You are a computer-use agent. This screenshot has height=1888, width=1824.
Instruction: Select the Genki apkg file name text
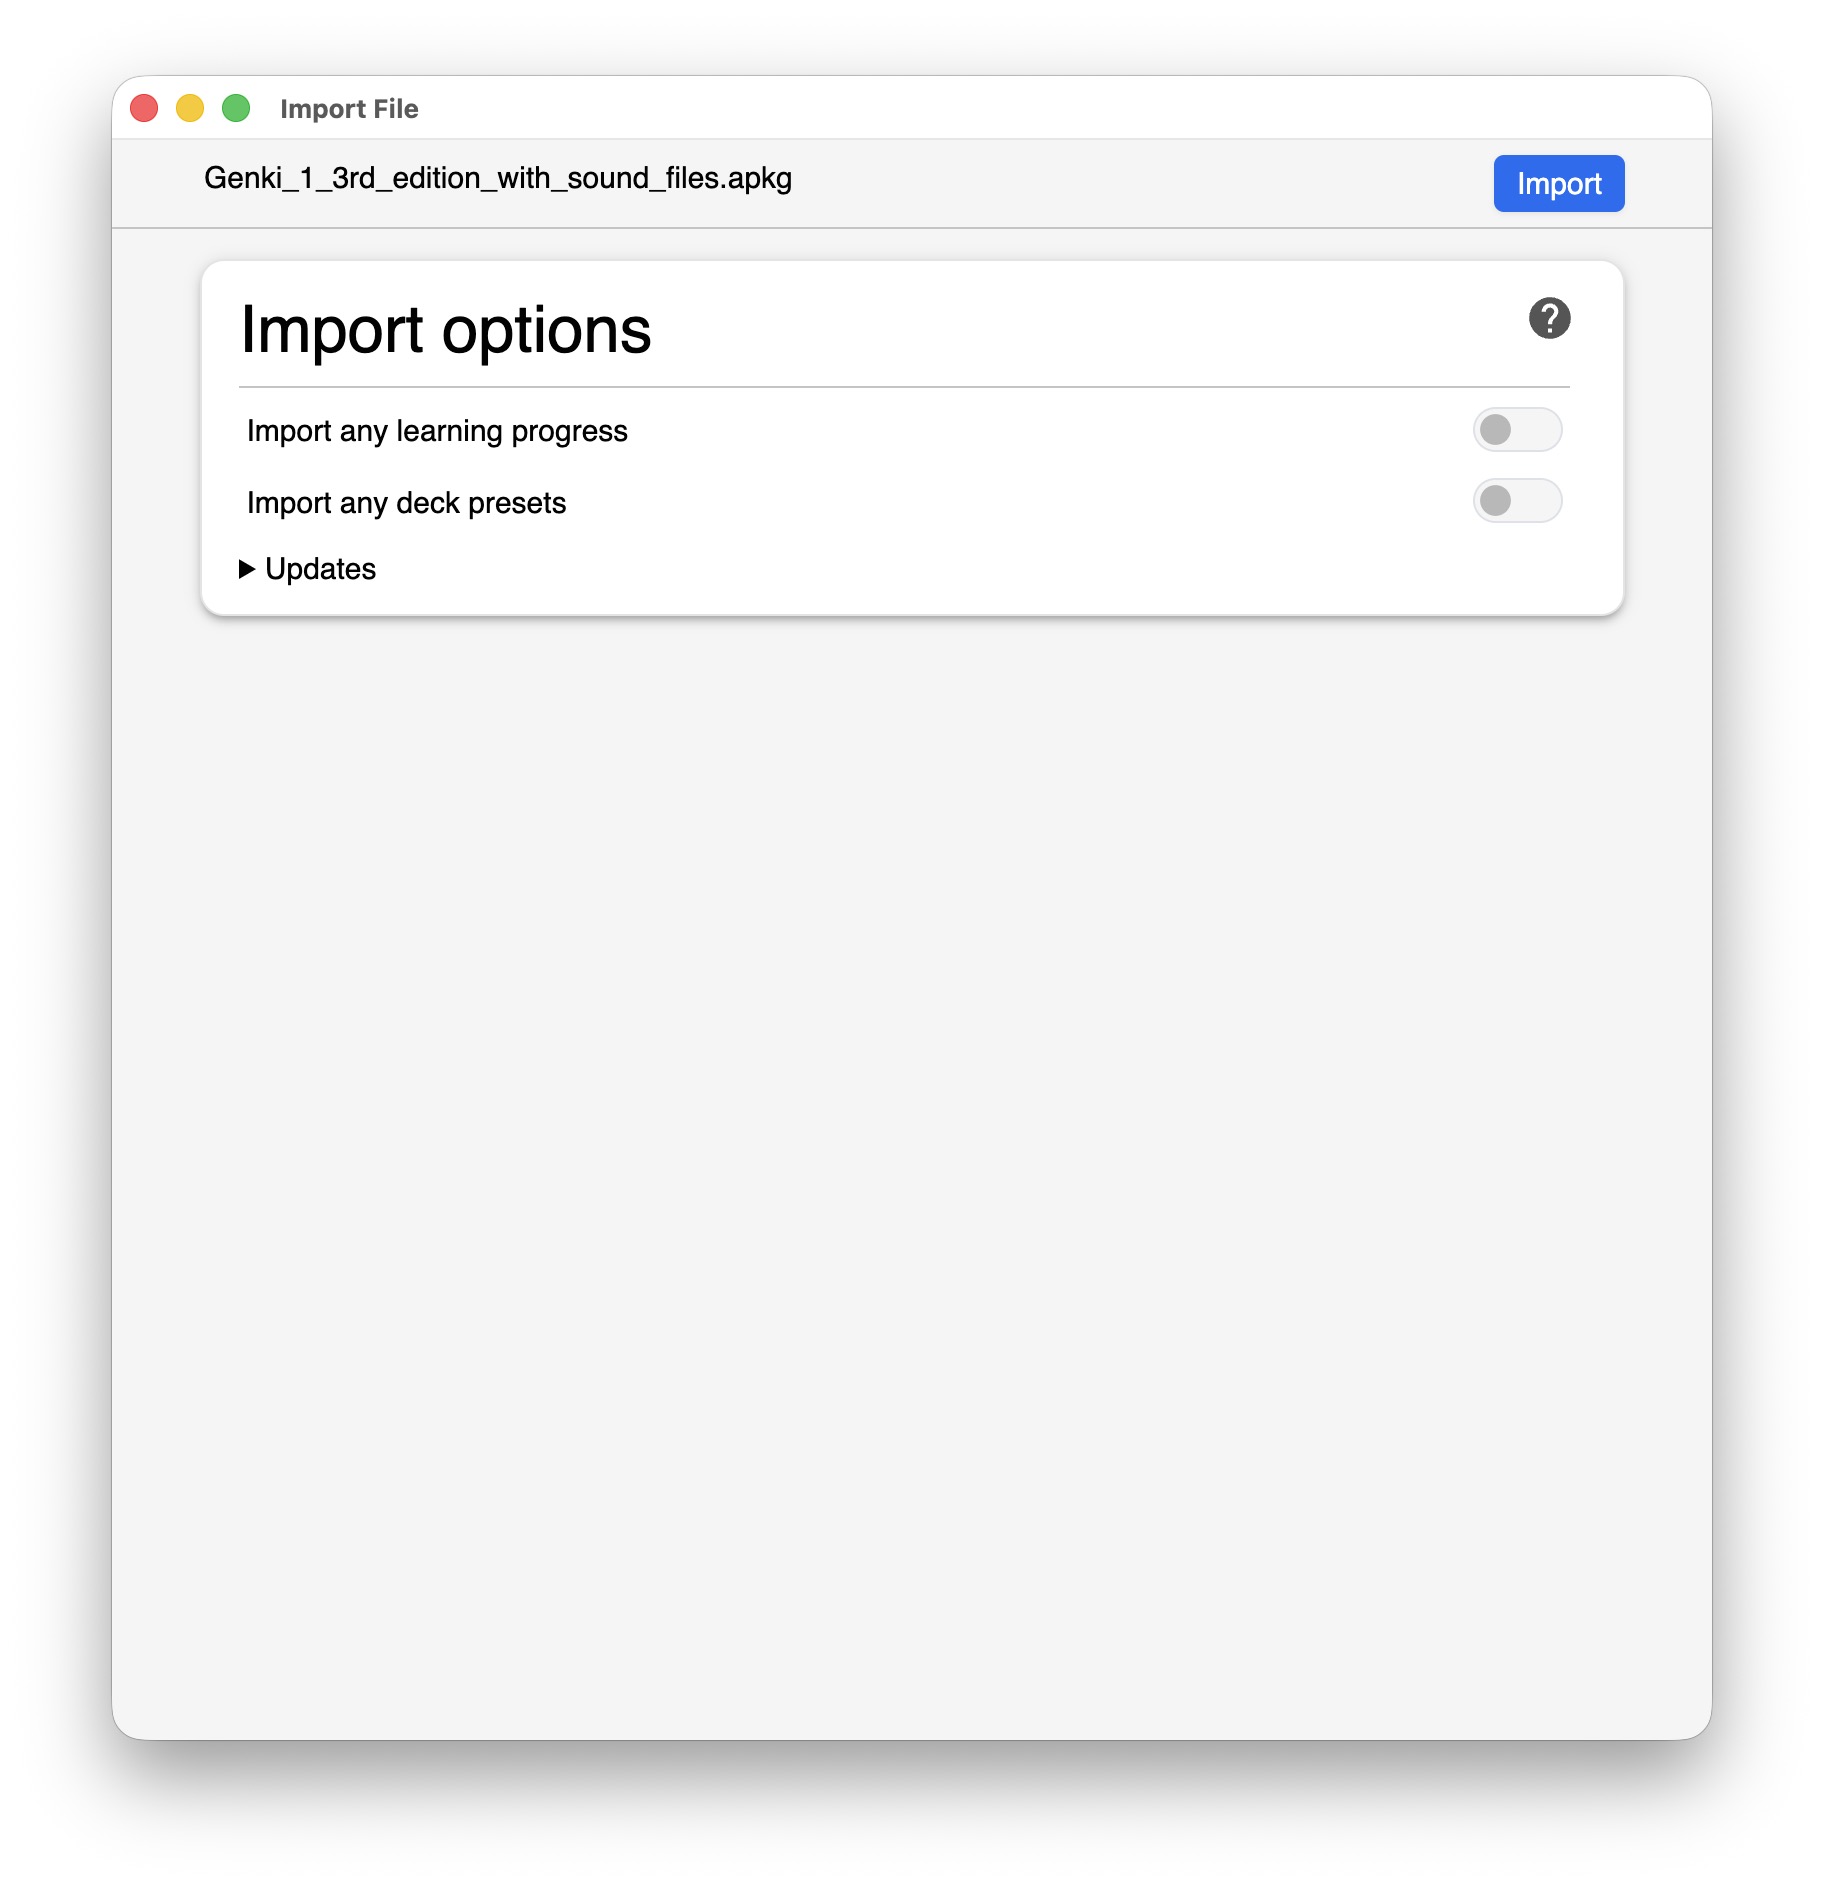point(498,178)
